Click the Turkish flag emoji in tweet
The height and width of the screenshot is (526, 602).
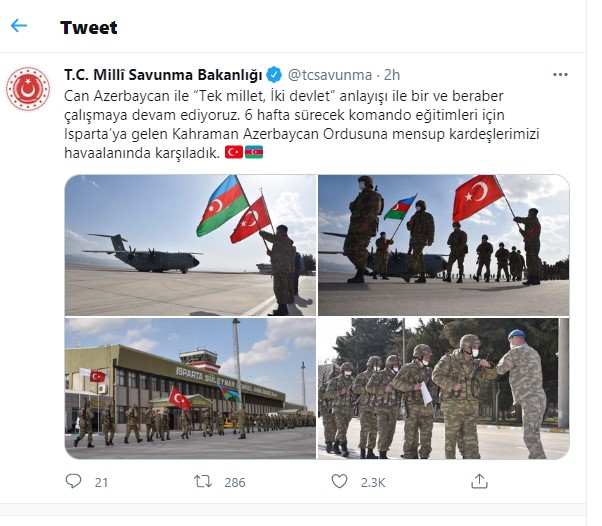click(234, 152)
